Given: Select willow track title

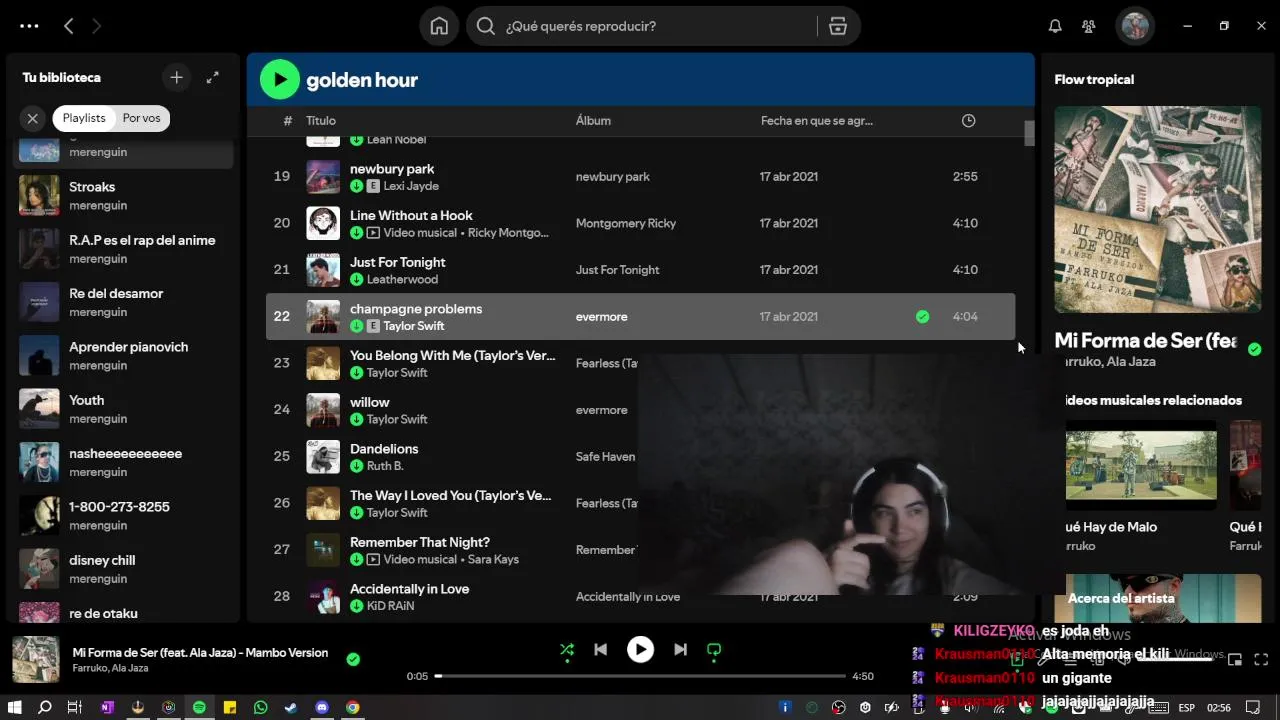Looking at the screenshot, I should pos(370,402).
